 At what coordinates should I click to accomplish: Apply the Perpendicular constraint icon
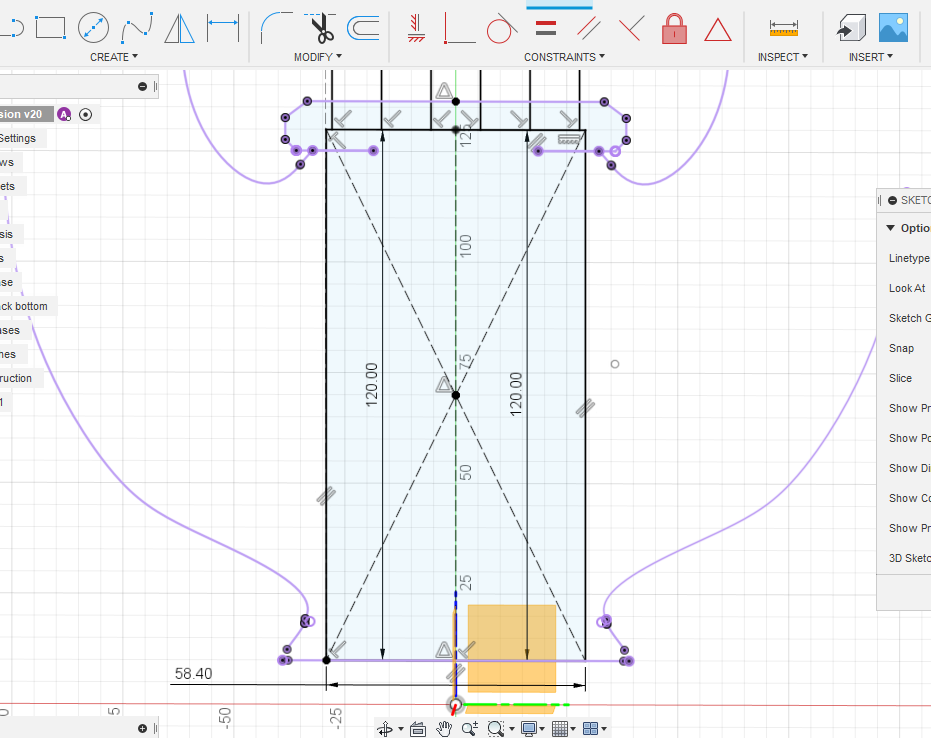[459, 28]
